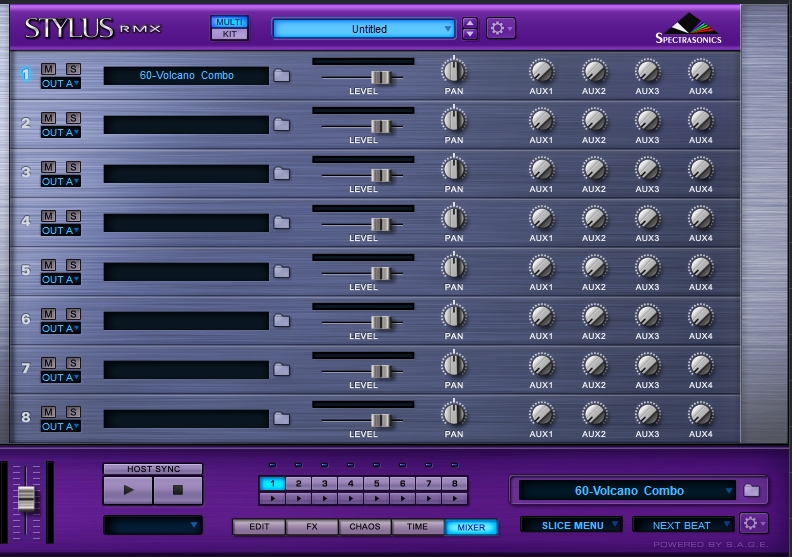Open the OUT A output menu for part 1

(61, 83)
